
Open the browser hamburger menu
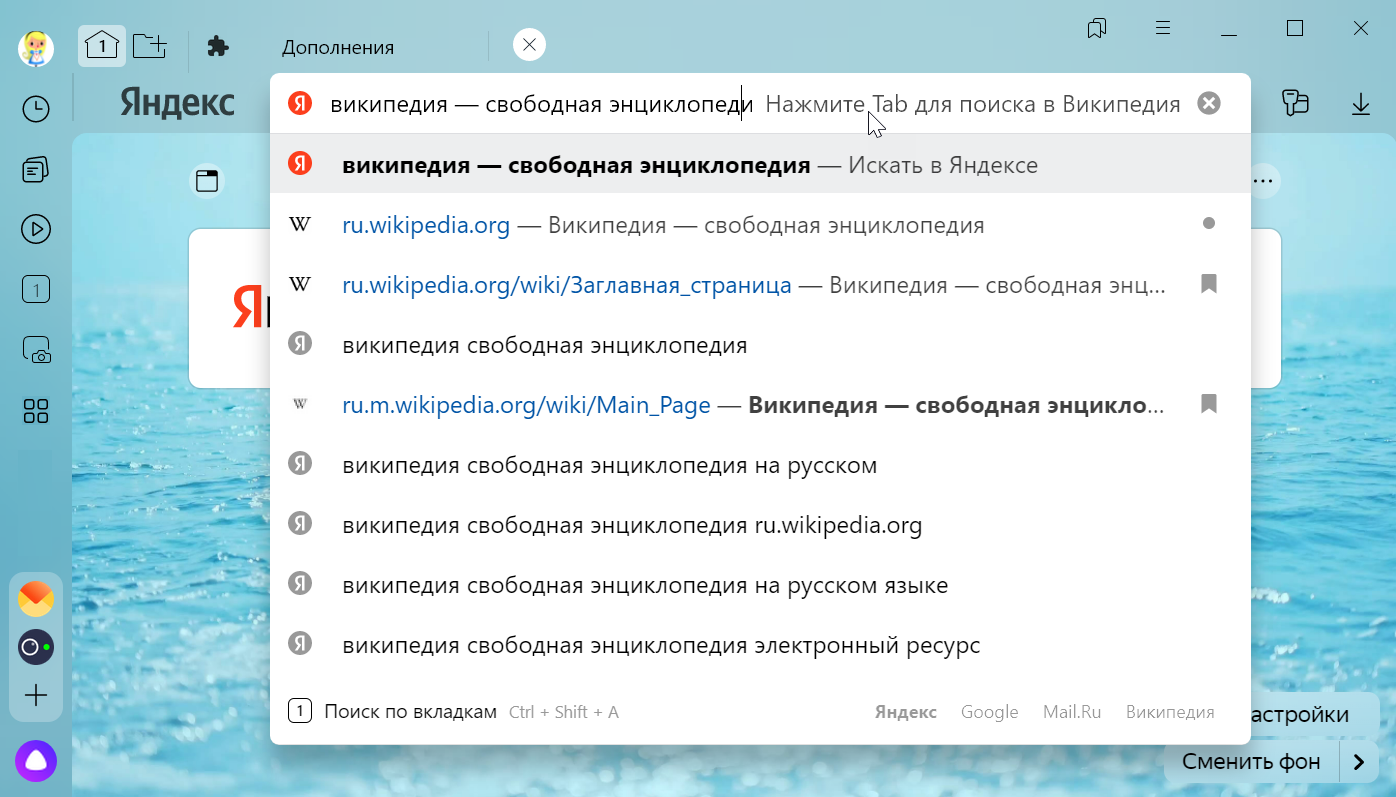tap(1163, 28)
